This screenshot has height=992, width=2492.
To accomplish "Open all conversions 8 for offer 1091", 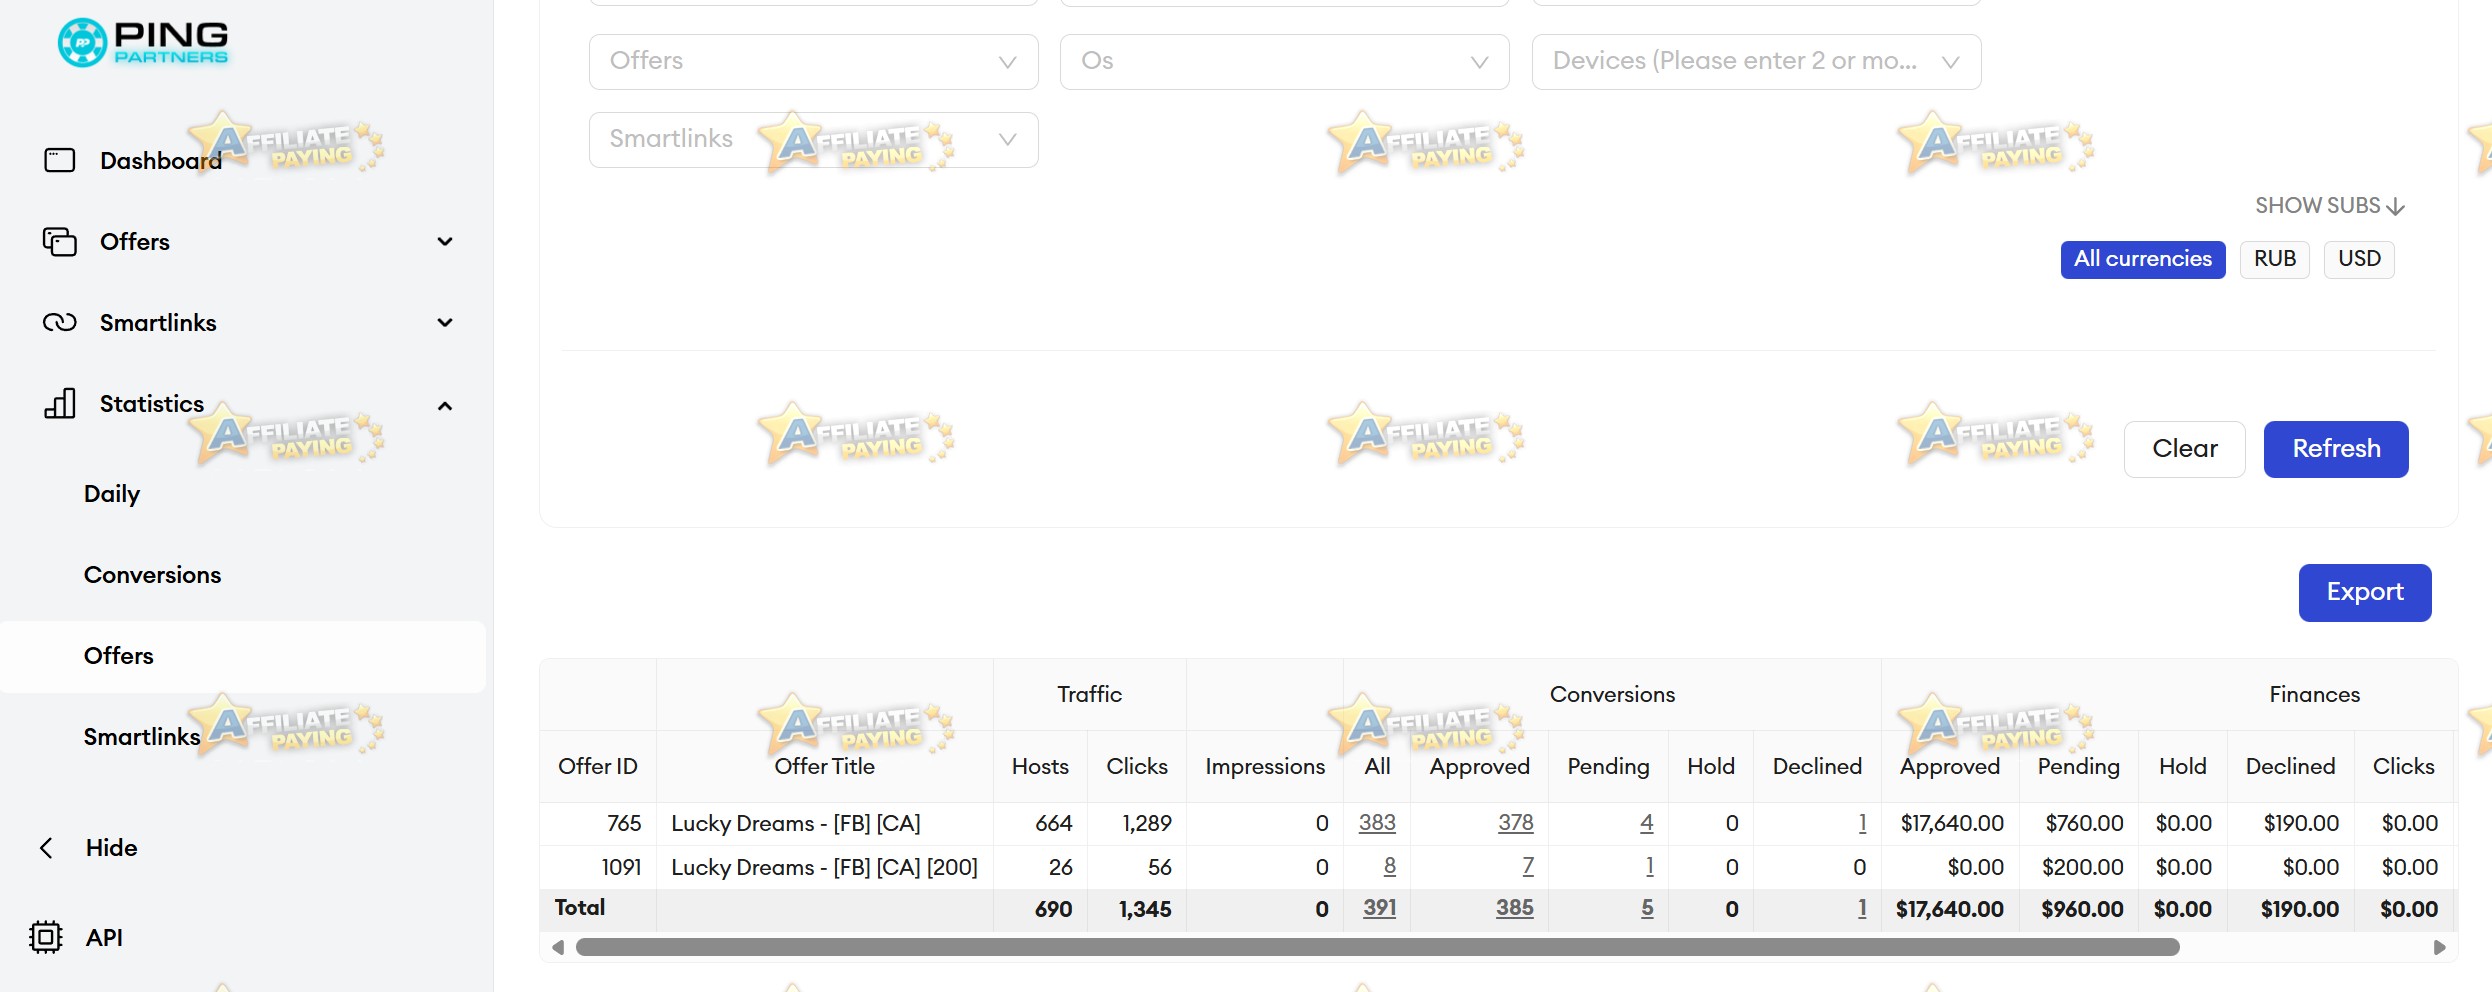I will pyautogui.click(x=1389, y=867).
